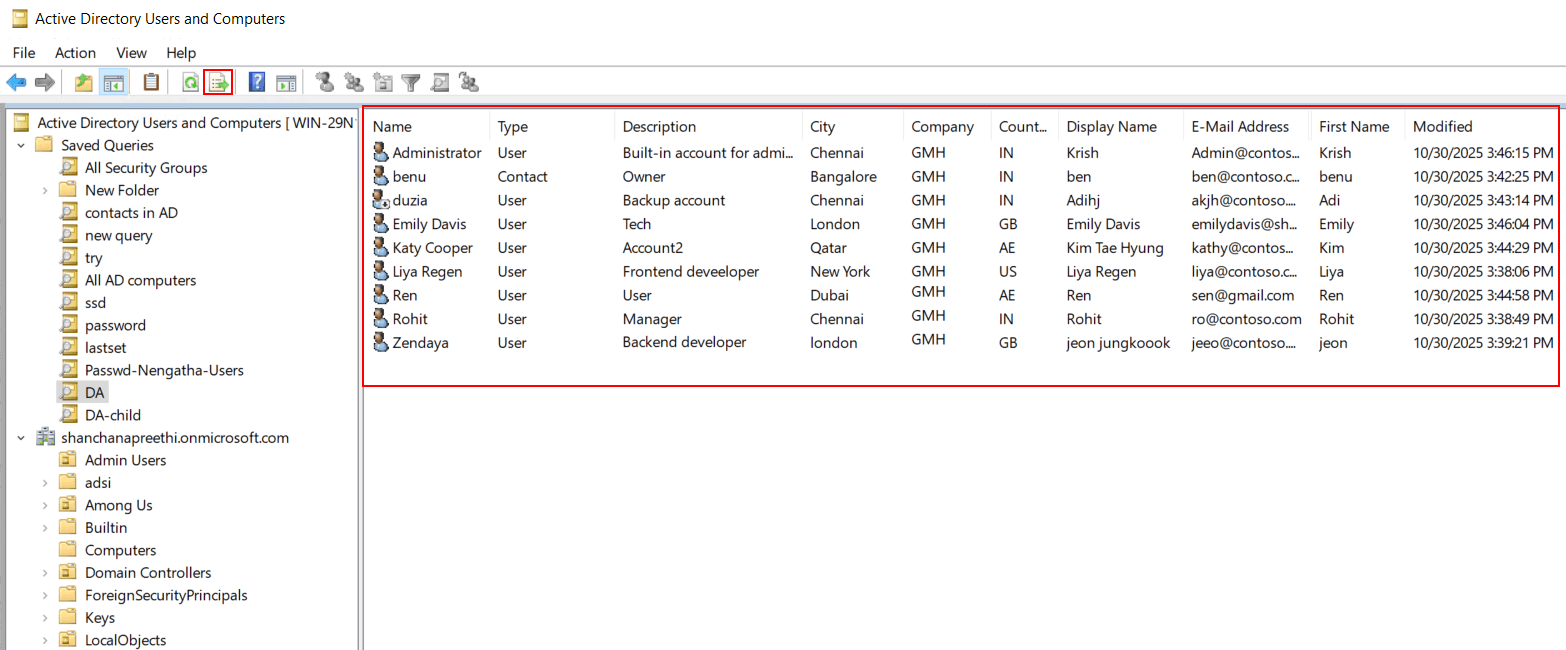The width and height of the screenshot is (1566, 650).
Task: Refresh the current query results
Action: (190, 82)
